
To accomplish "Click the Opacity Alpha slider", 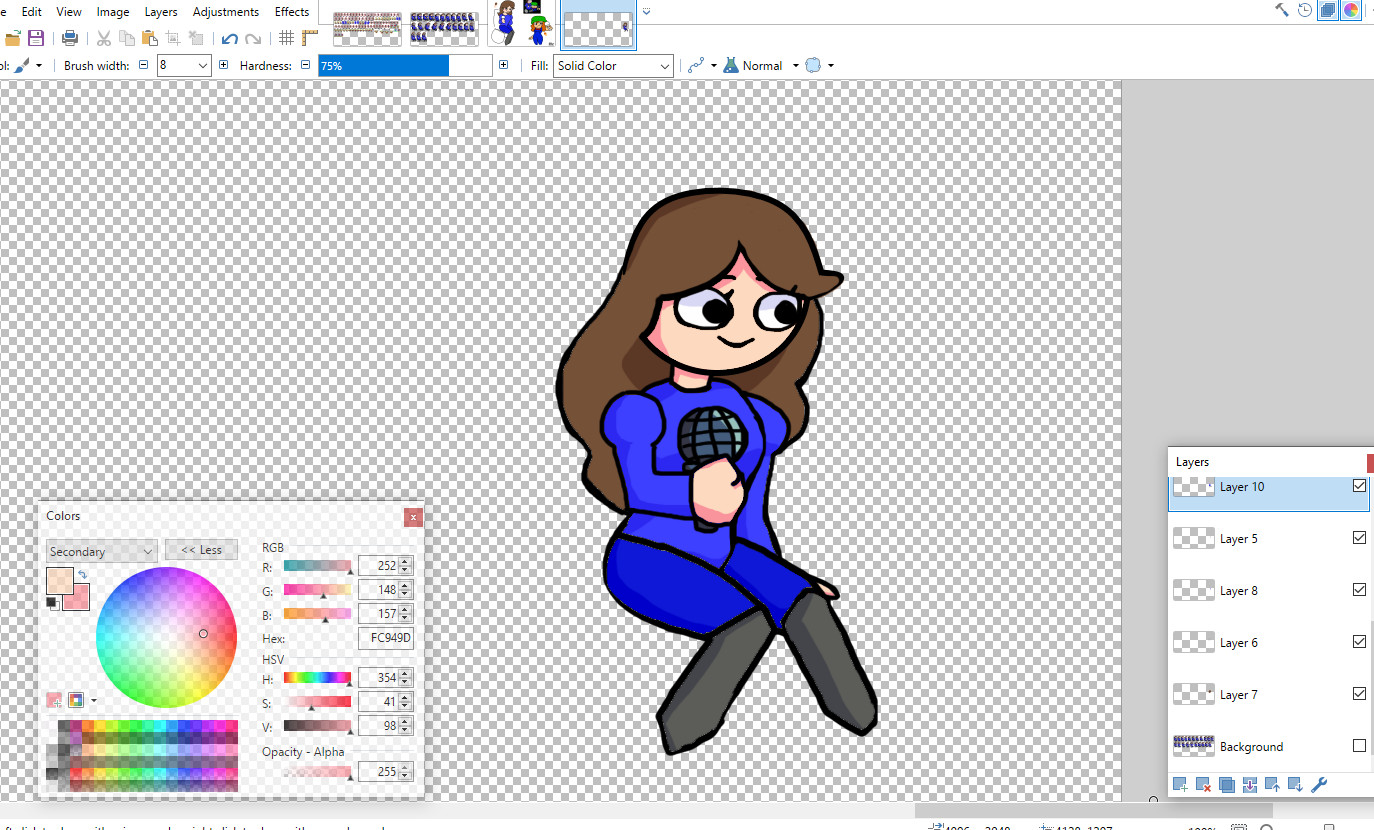I will [317, 772].
